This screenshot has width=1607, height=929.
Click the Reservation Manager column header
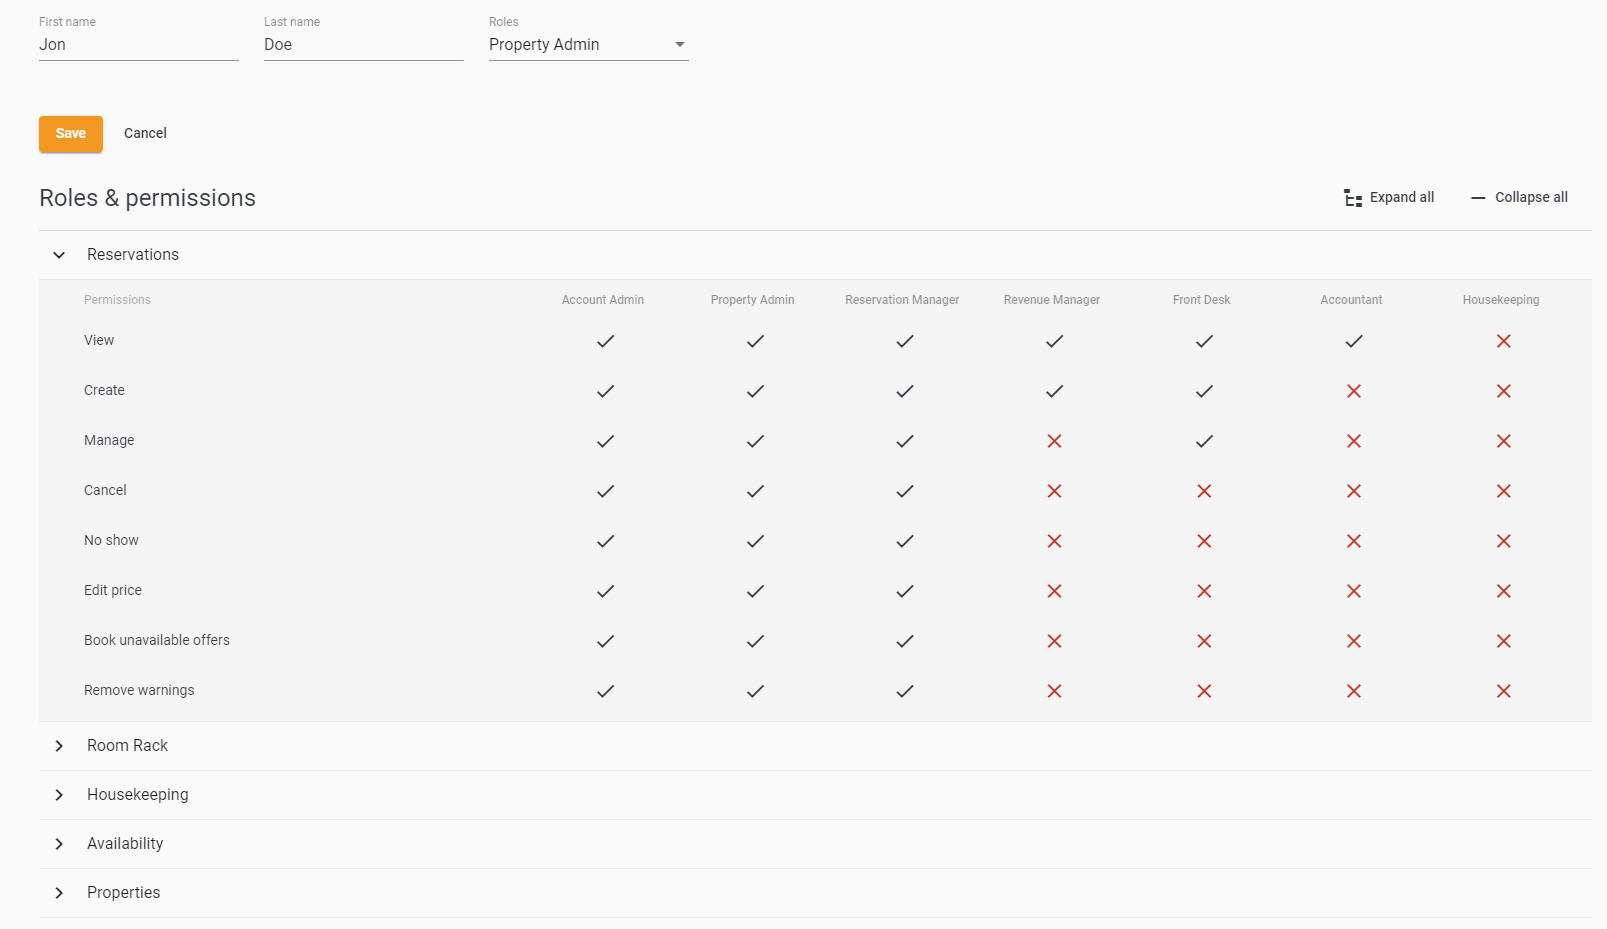902,300
